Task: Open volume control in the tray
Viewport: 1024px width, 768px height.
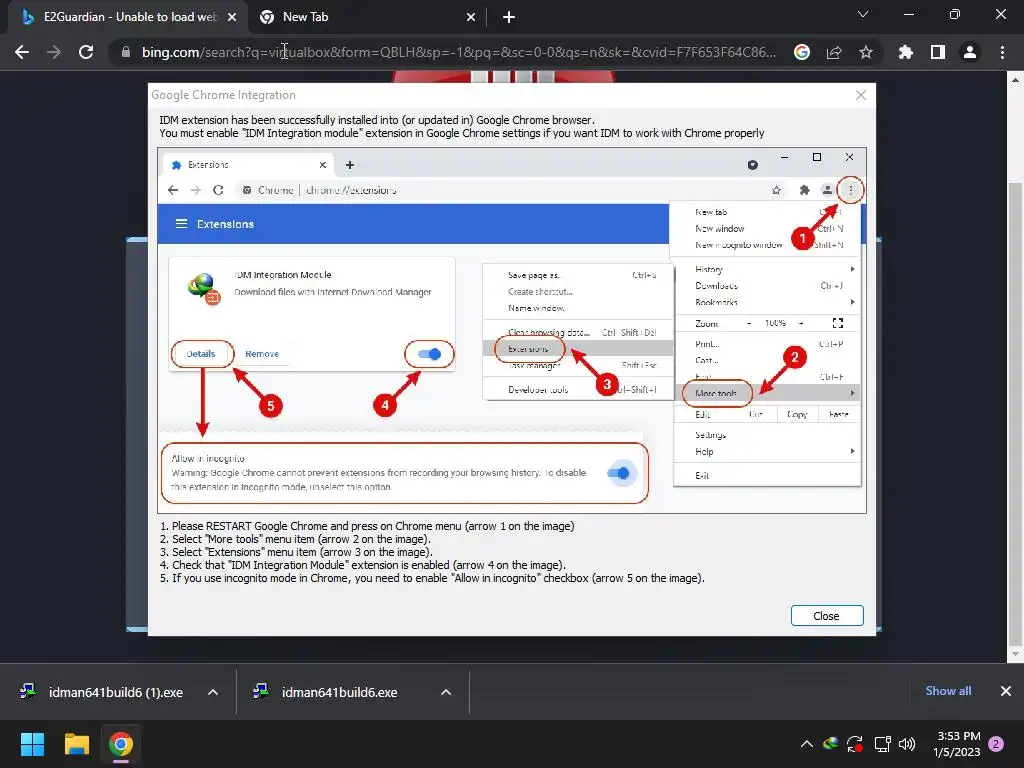Action: (906, 744)
